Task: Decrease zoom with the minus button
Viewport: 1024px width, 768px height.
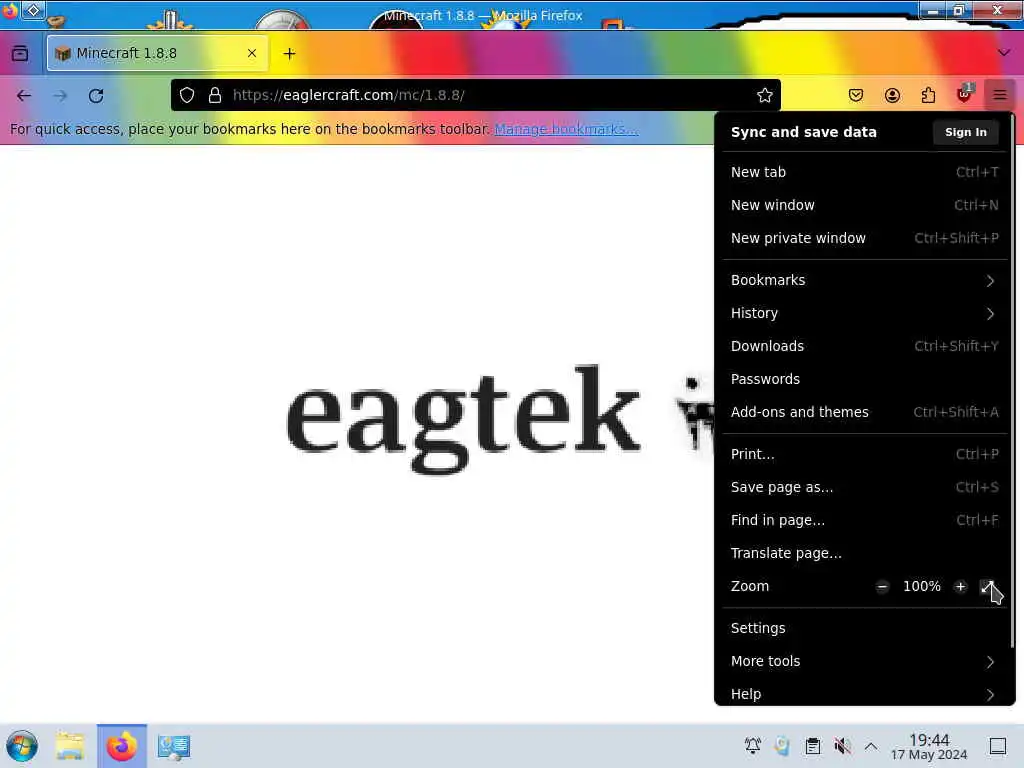Action: (882, 586)
